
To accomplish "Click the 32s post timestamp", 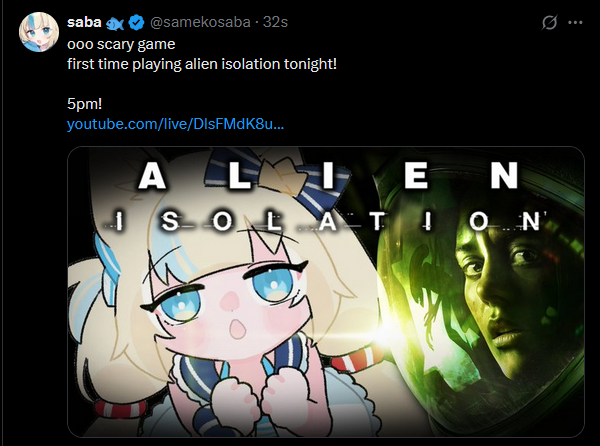I will 275,22.
